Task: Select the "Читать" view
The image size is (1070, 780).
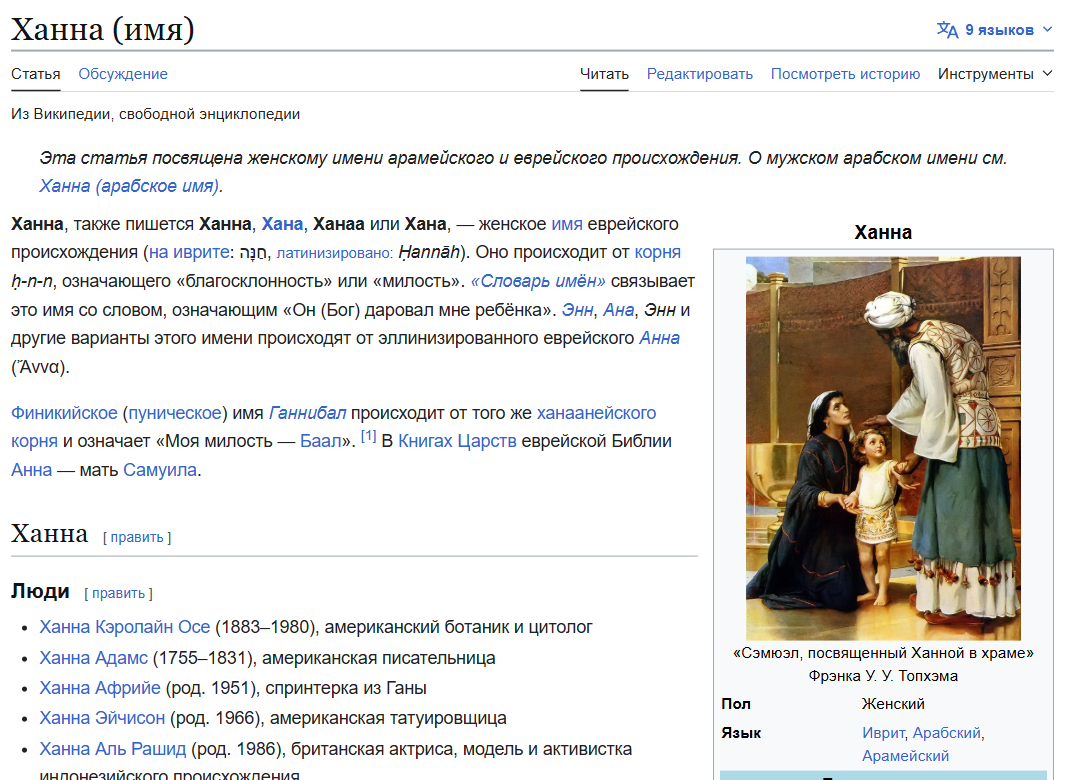Action: tap(604, 73)
